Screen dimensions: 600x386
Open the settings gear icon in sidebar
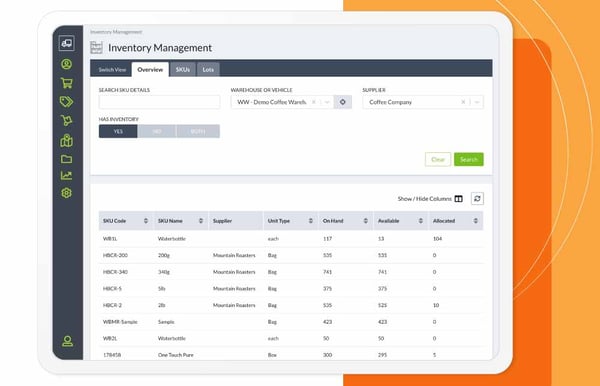(67, 193)
